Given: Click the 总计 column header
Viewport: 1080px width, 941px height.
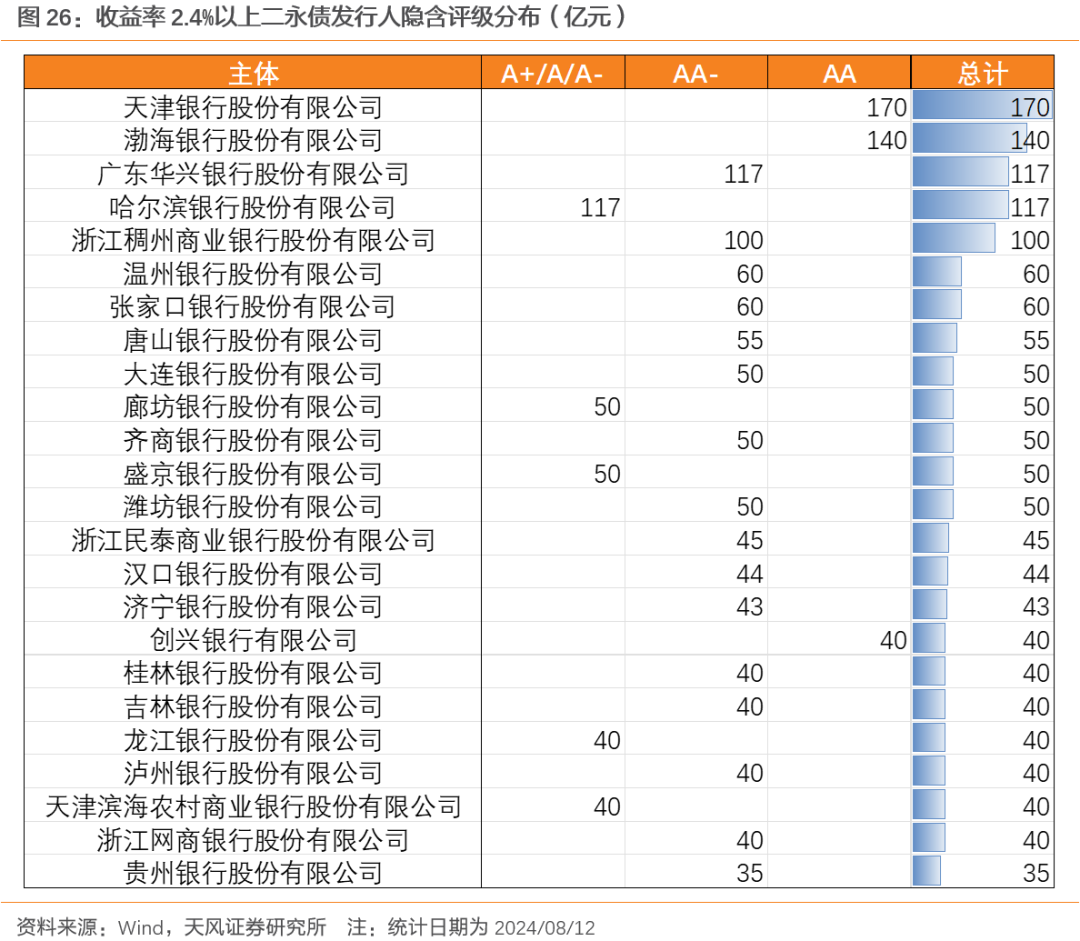Looking at the screenshot, I should (982, 73).
